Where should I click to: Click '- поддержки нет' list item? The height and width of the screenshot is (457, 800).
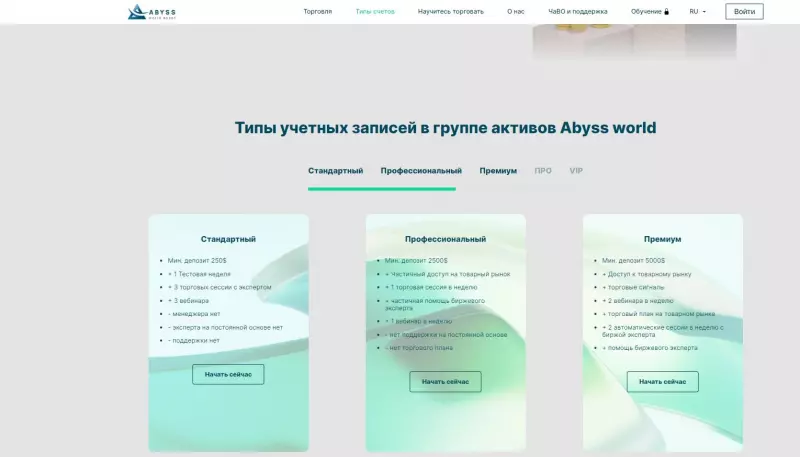pos(193,341)
